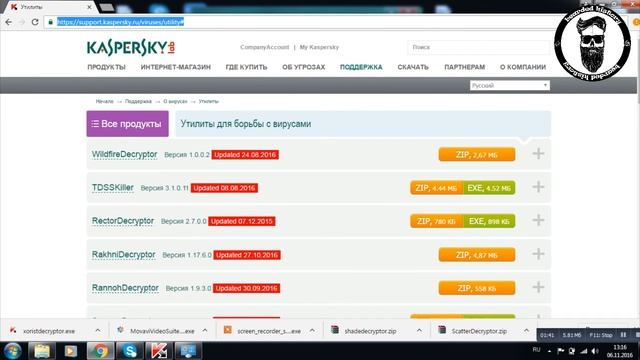Select the URL in address bar
Image resolution: width=640 pixels, height=360 pixels.
[x=120, y=22]
